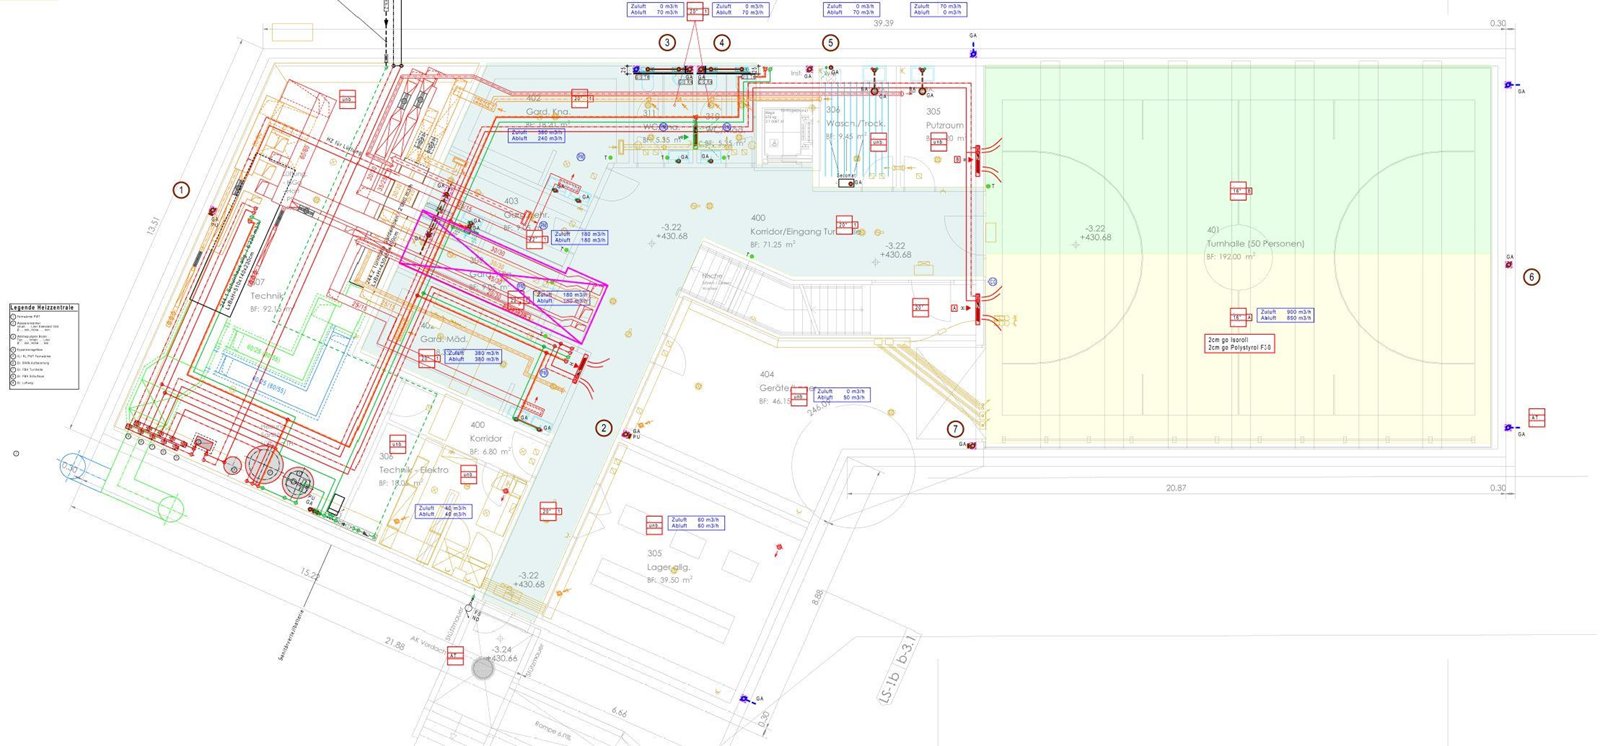Click the upper red air diffuser on Turnhalle wall
The width and height of the screenshot is (1600, 746).
[978, 160]
